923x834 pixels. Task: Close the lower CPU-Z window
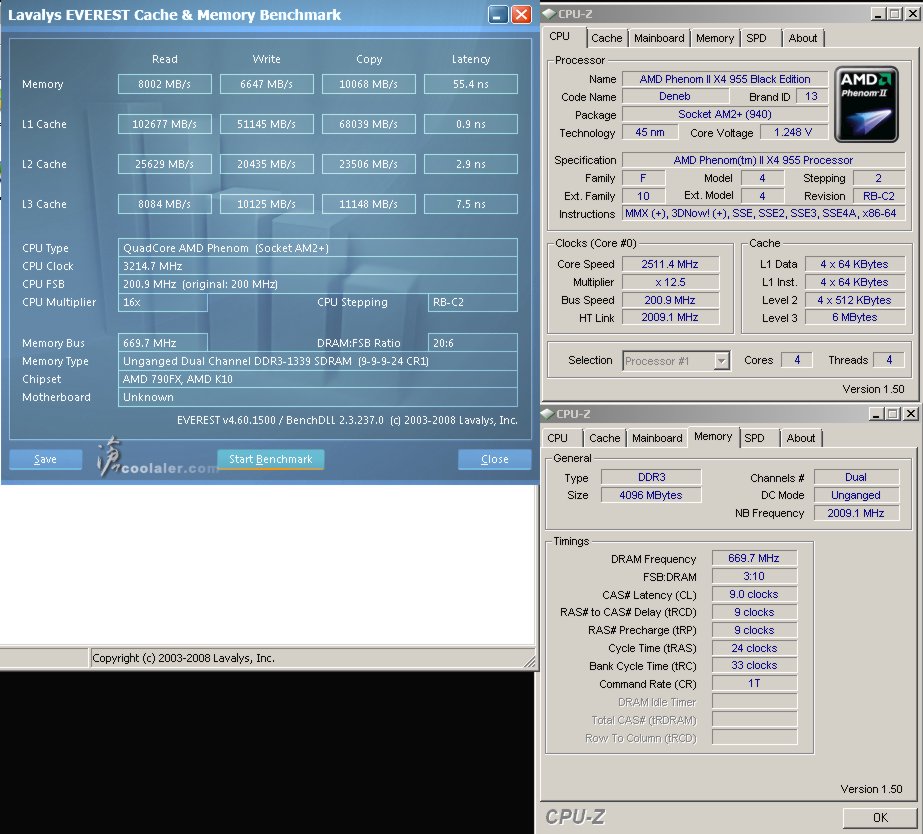910,414
